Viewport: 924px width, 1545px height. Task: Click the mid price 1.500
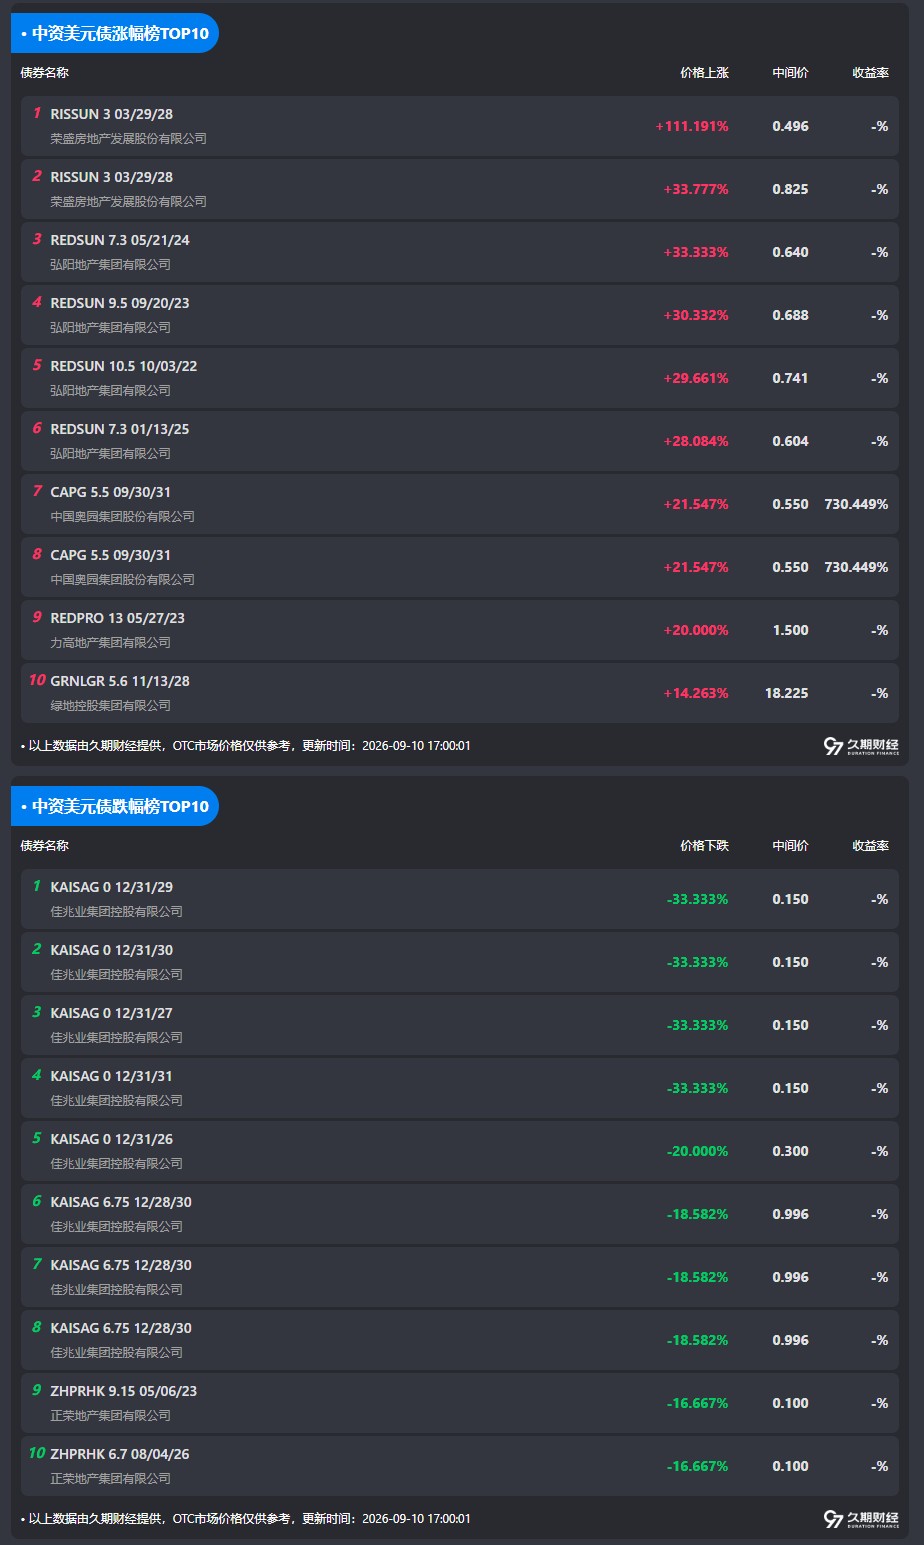(790, 630)
